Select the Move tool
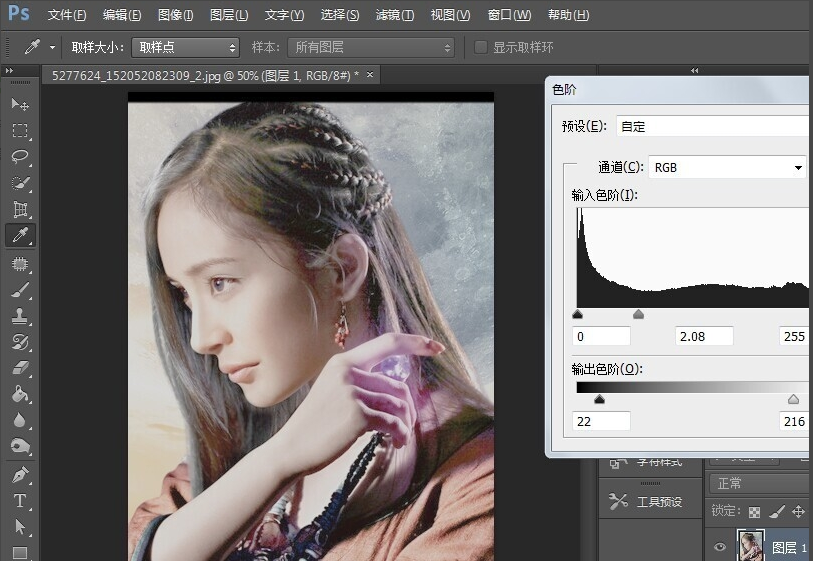The image size is (813, 561). 20,104
